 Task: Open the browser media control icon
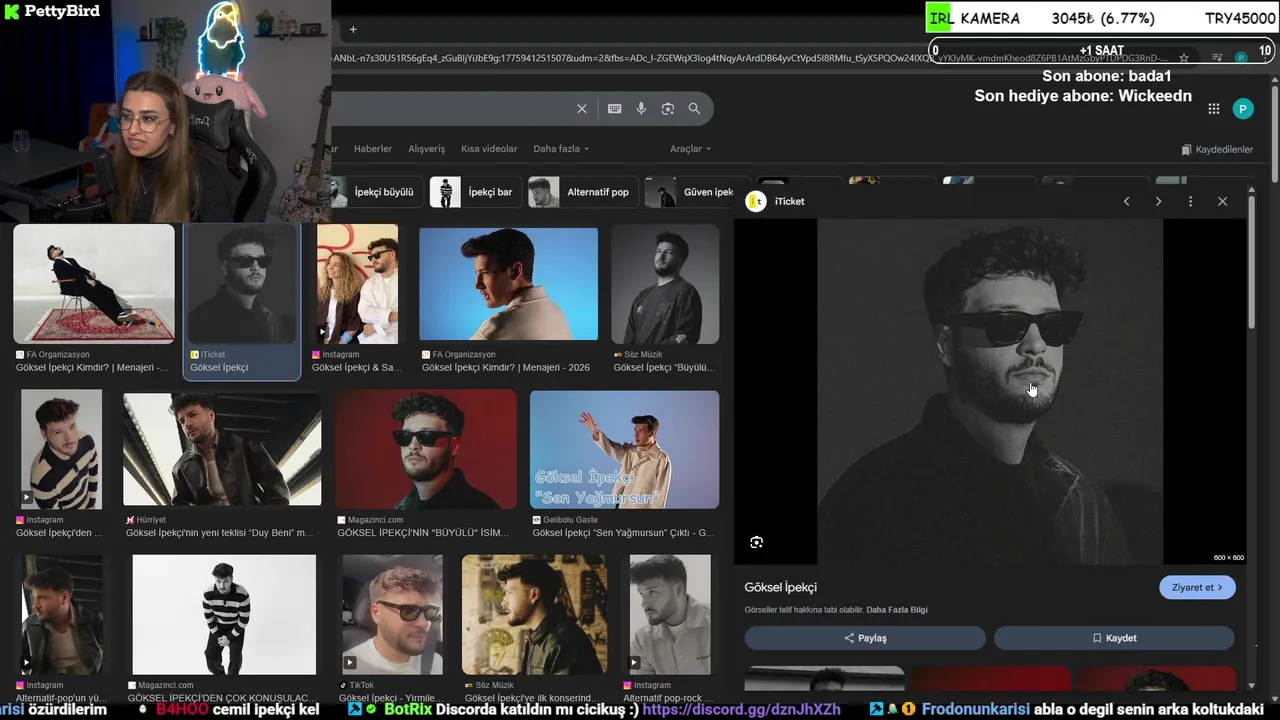tap(1217, 58)
